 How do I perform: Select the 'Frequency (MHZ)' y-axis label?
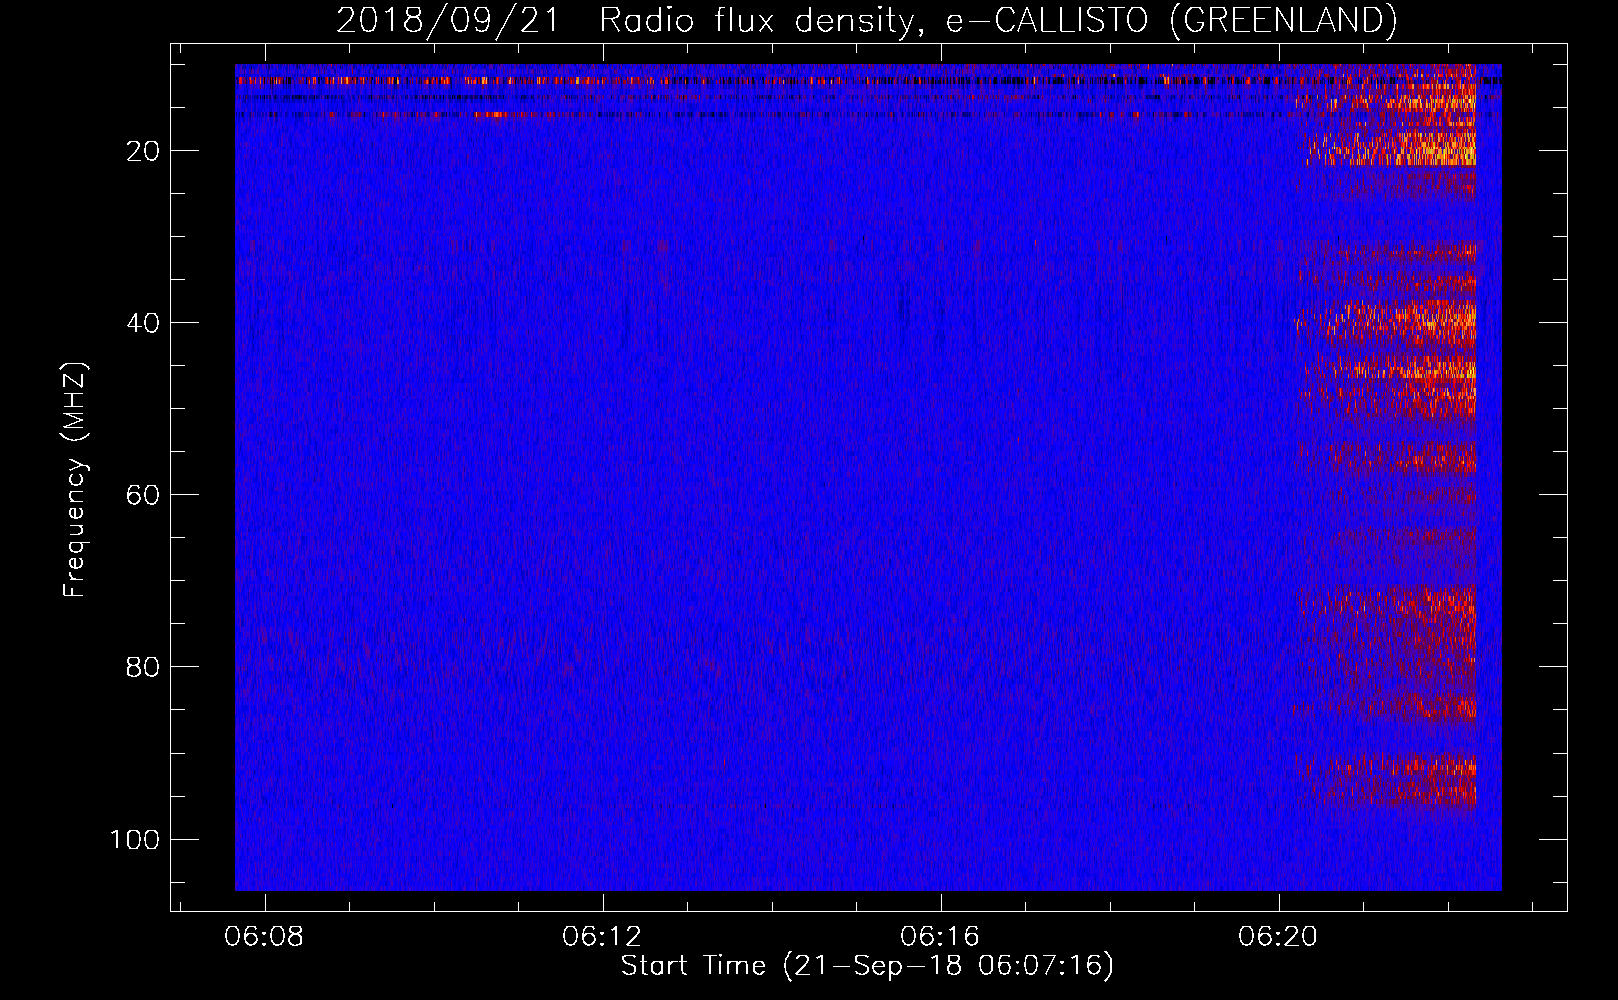tap(75, 480)
